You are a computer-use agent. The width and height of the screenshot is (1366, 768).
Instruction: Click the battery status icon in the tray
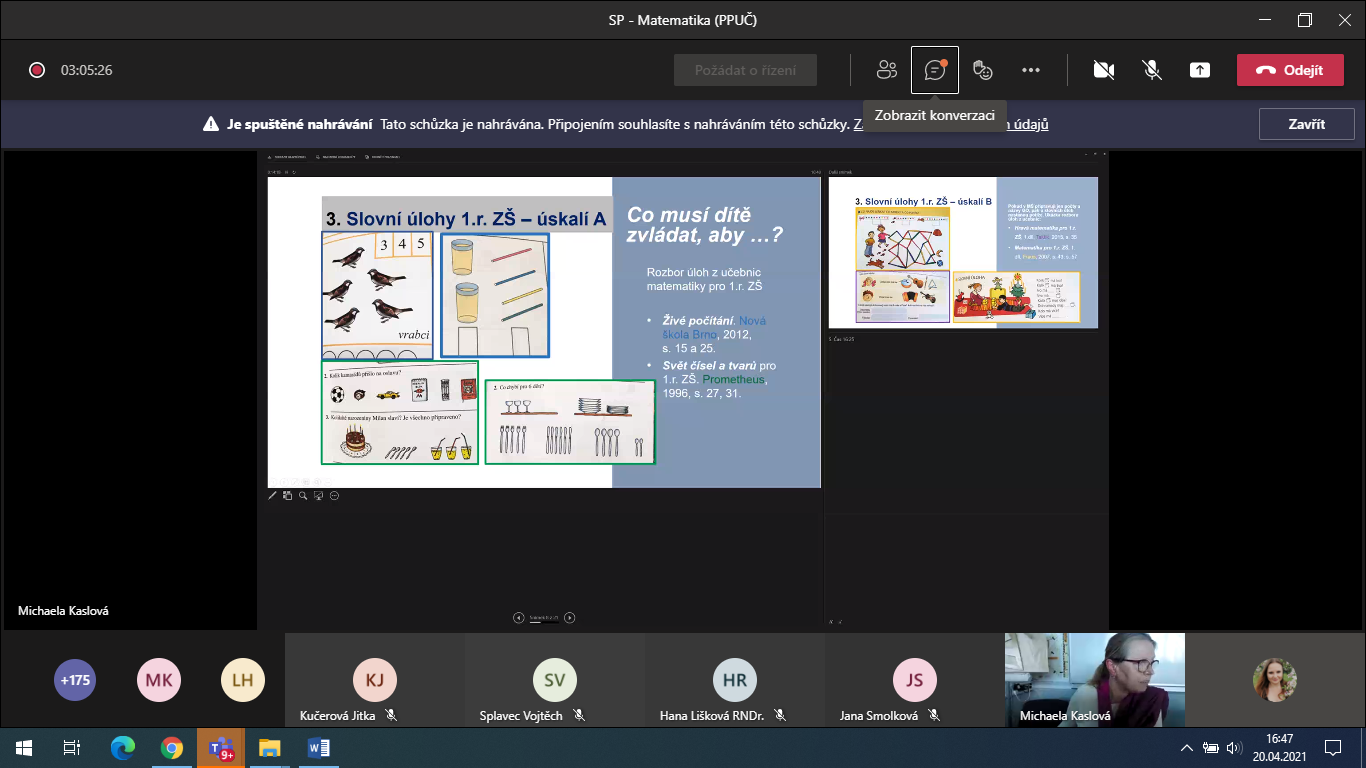[x=1211, y=747]
